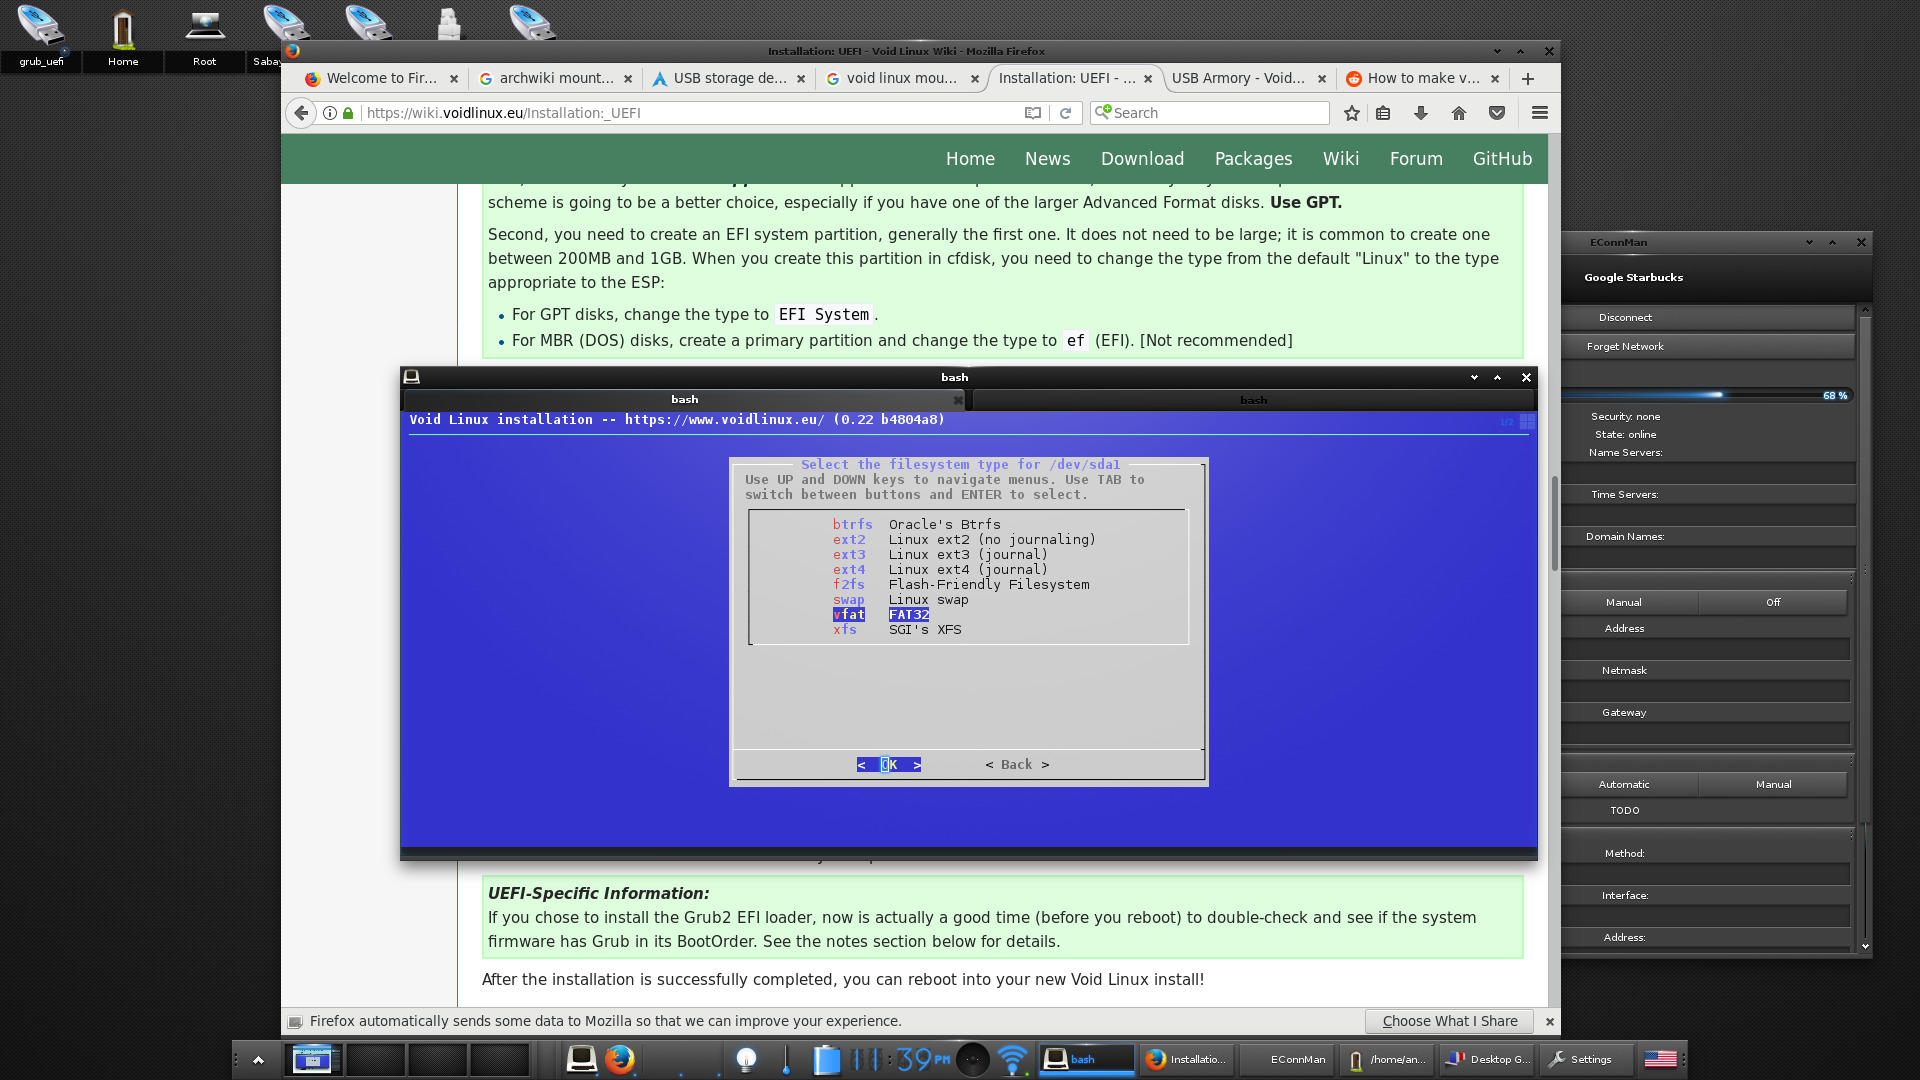Click the EConnMan Netmask field
Screen dimensions: 1920x1080
[1706, 691]
